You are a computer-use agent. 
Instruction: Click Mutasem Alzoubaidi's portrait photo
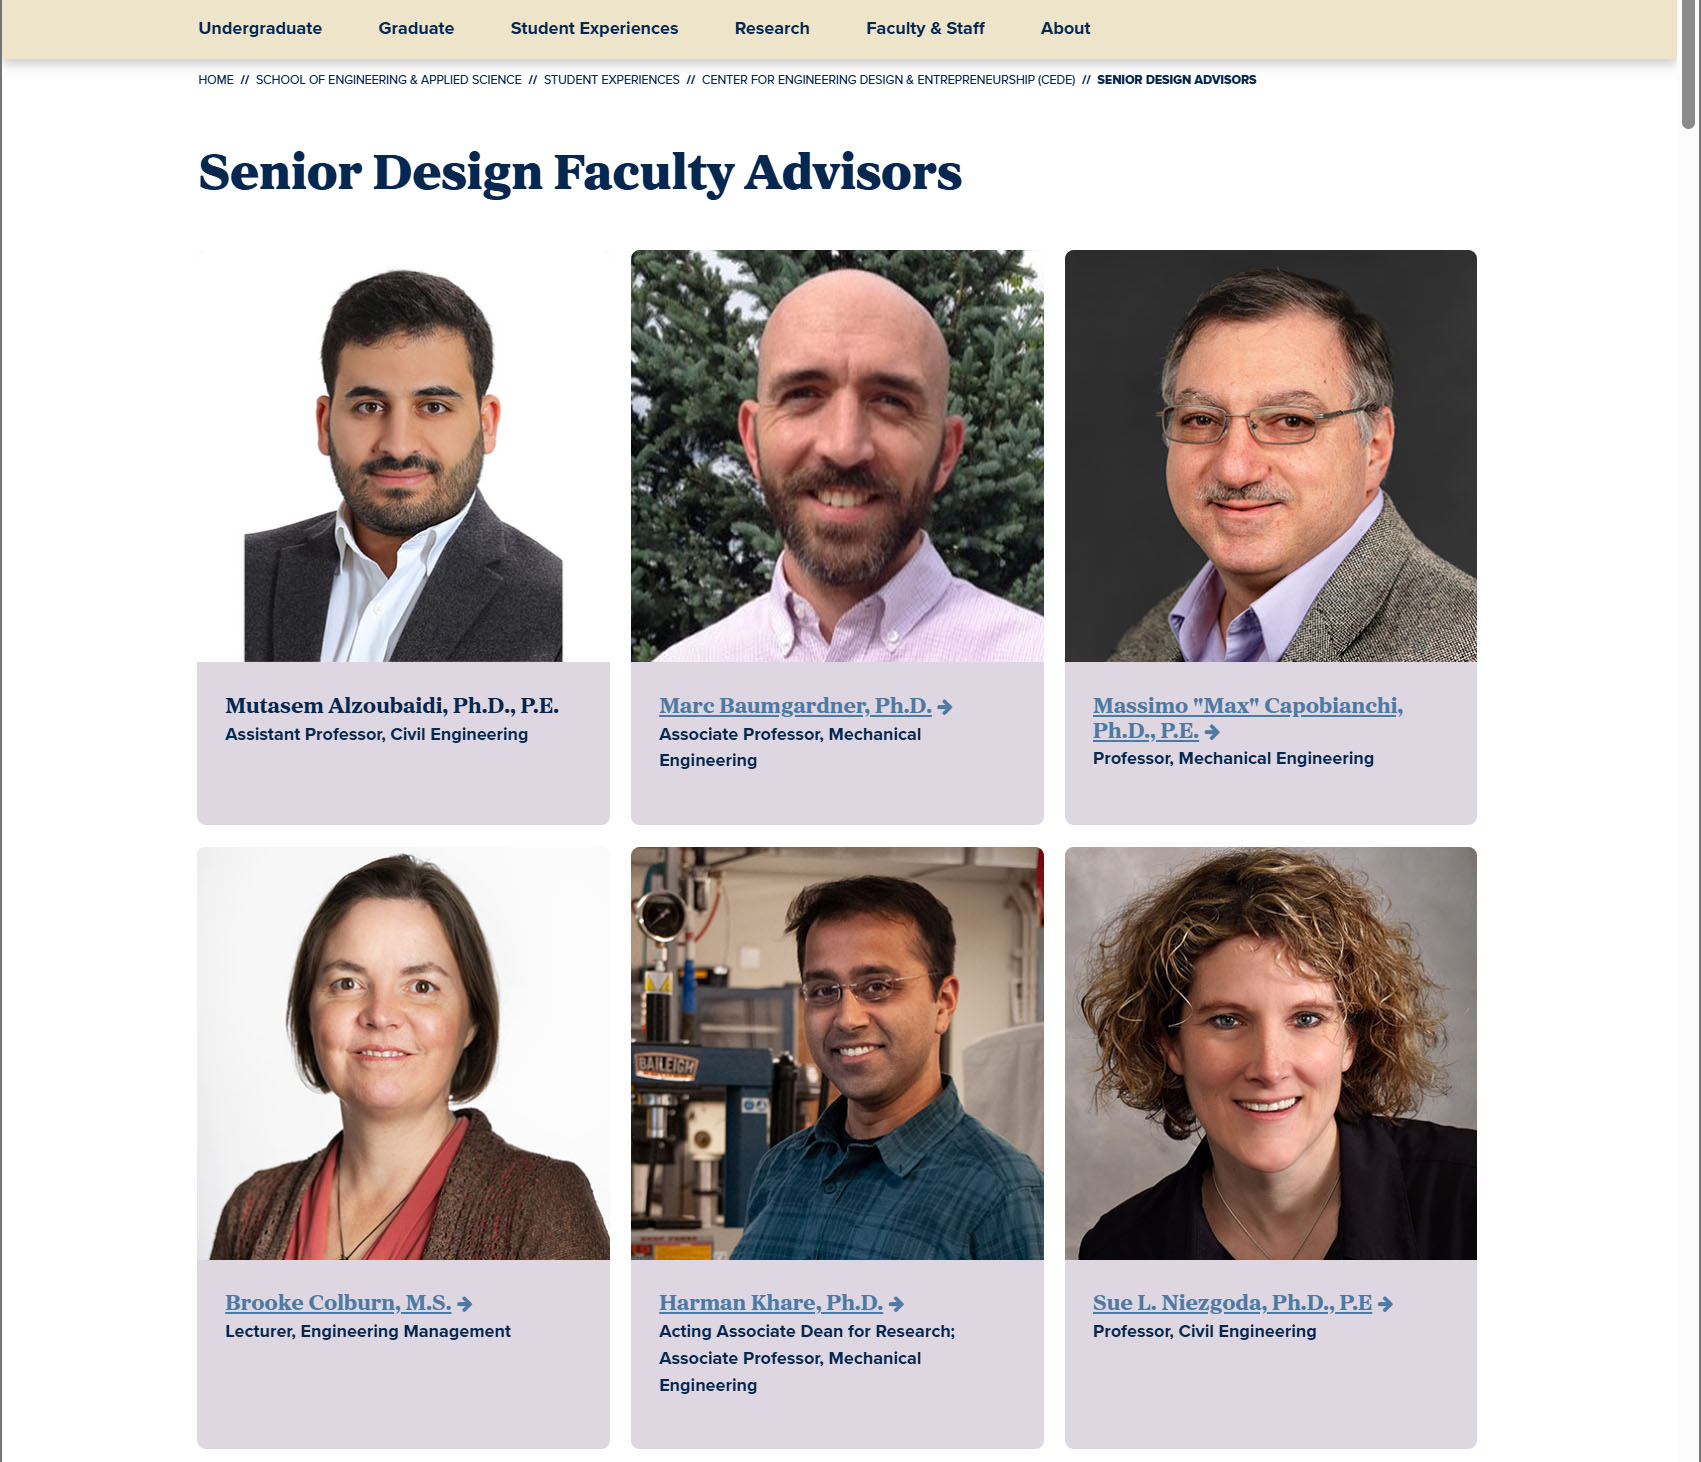coord(403,456)
